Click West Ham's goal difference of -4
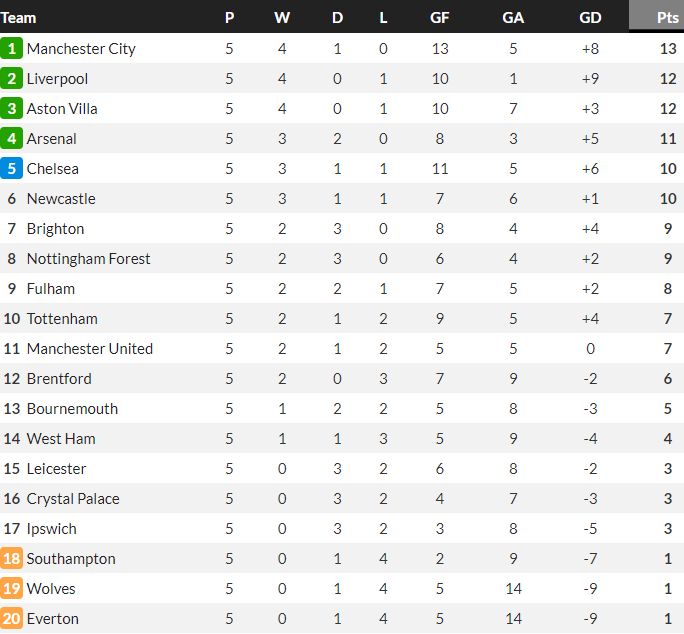 tap(590, 438)
